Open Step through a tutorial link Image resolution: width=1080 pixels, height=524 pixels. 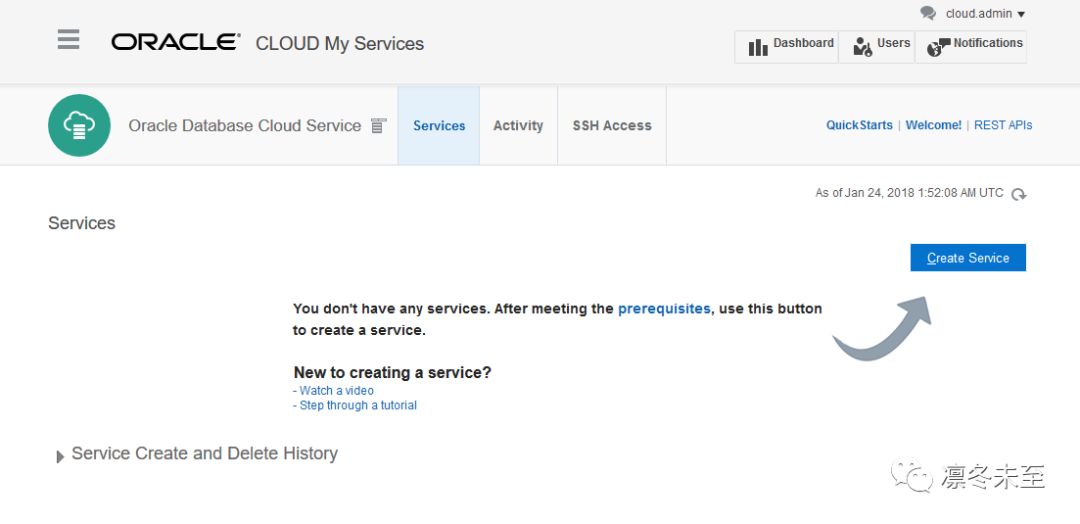pyautogui.click(x=358, y=406)
